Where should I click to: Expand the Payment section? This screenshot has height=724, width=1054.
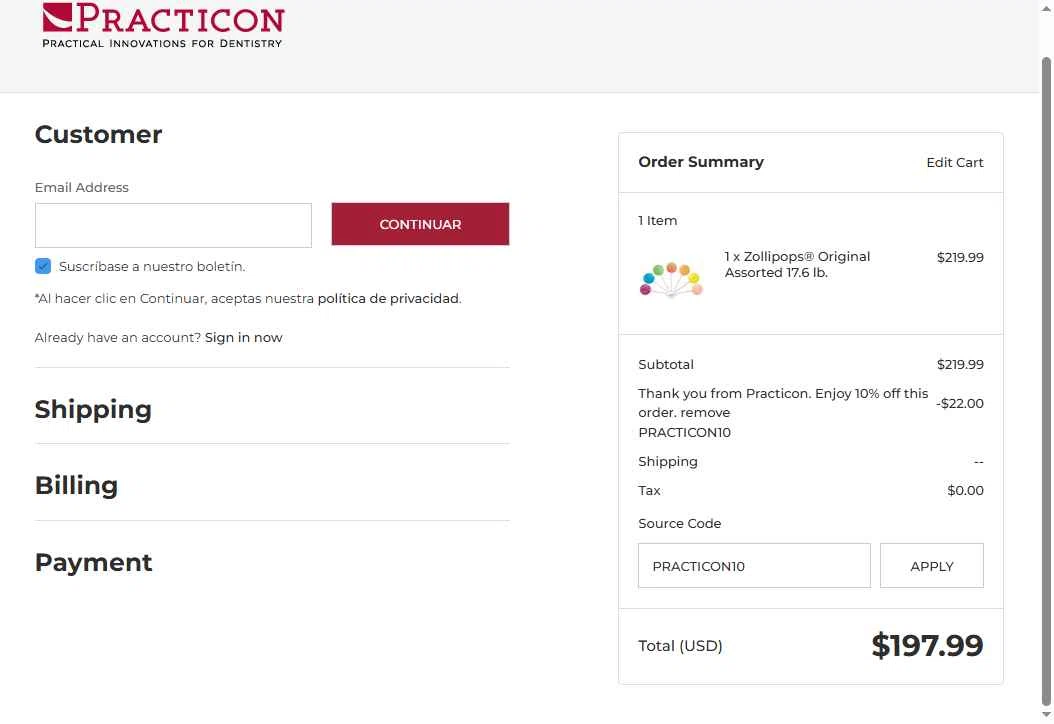click(x=93, y=563)
